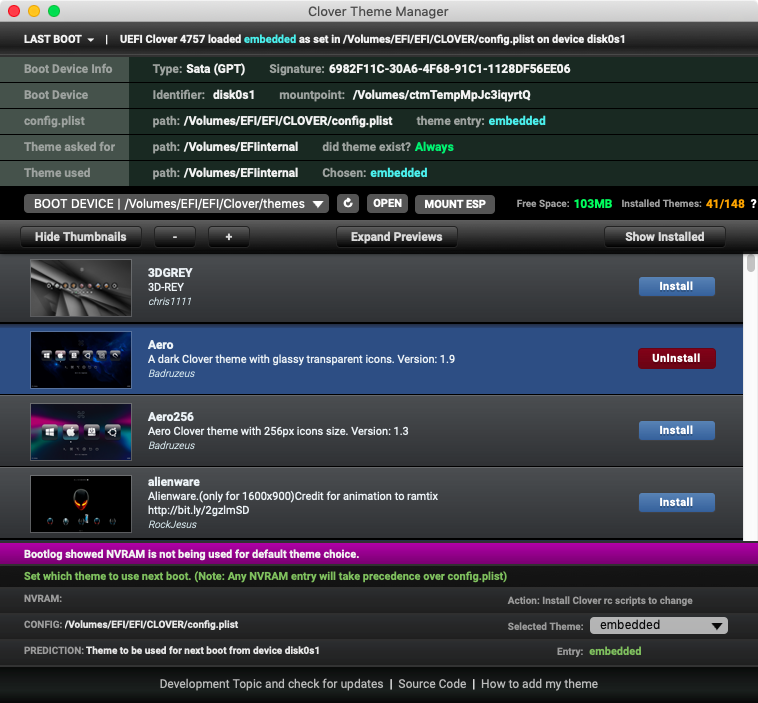Click the OPEN button
The width and height of the screenshot is (758, 703).
coord(387,204)
